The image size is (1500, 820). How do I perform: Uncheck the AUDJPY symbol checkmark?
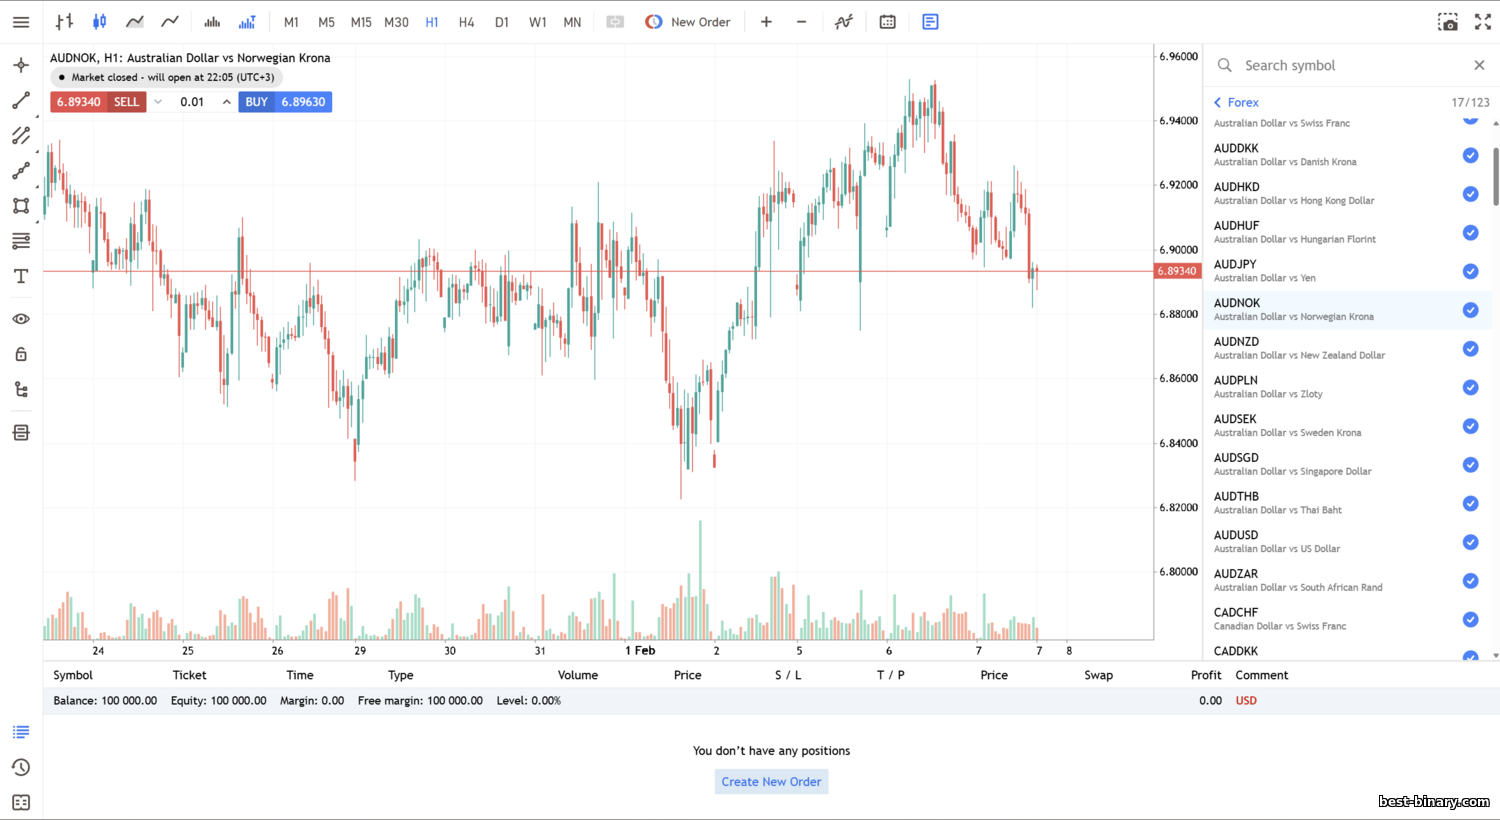[1470, 271]
